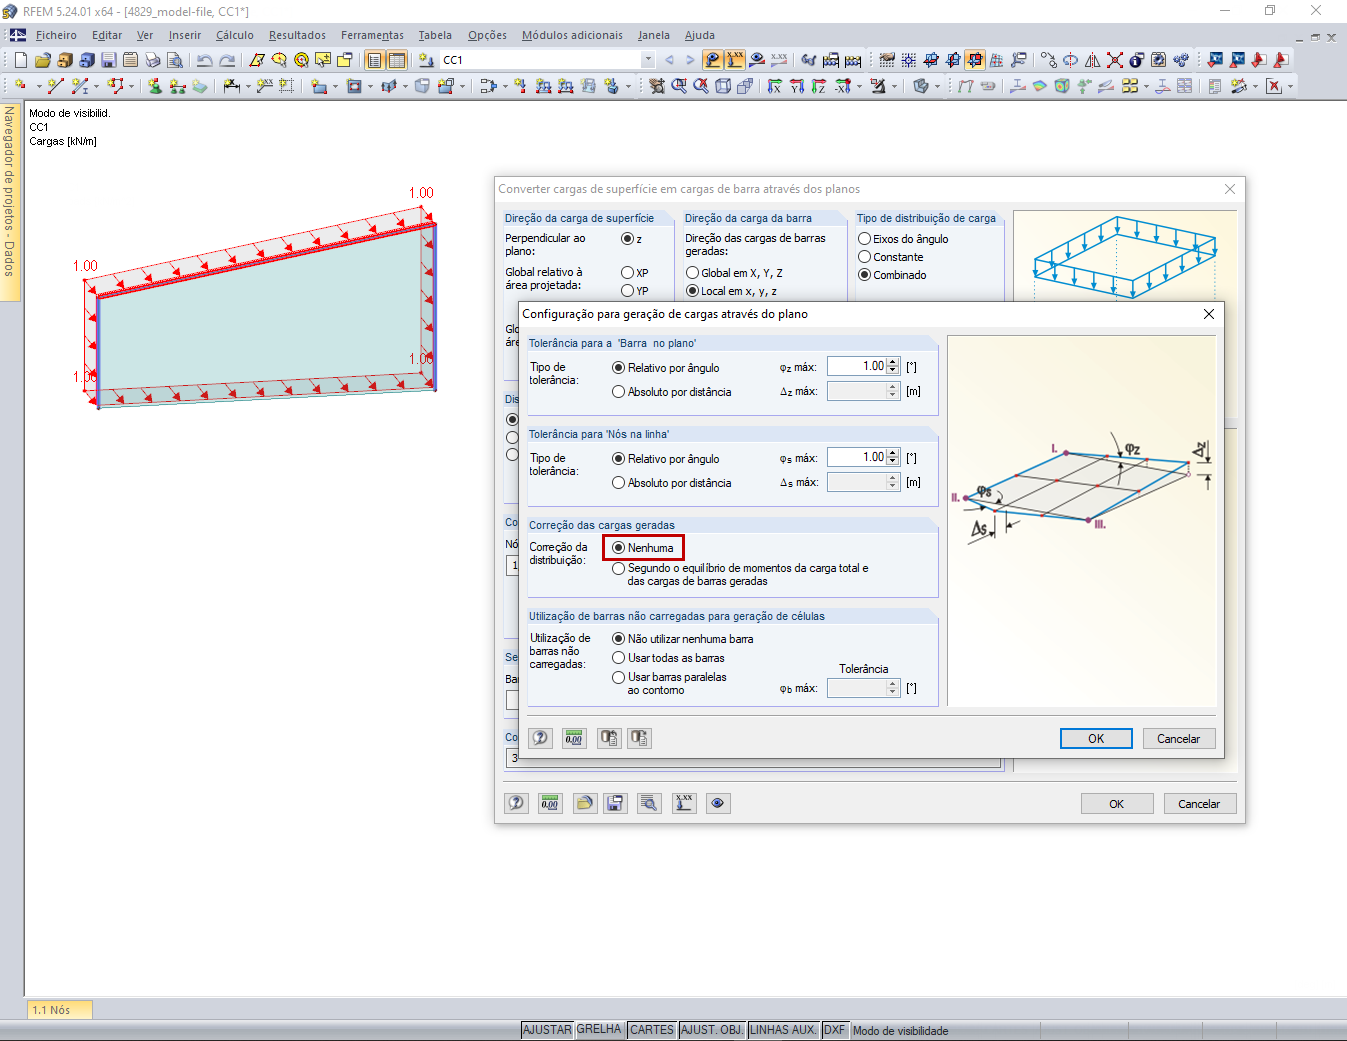This screenshot has width=1347, height=1041.
Task: Click Cancelar in the Converter cargas dialog
Action: 1199,803
